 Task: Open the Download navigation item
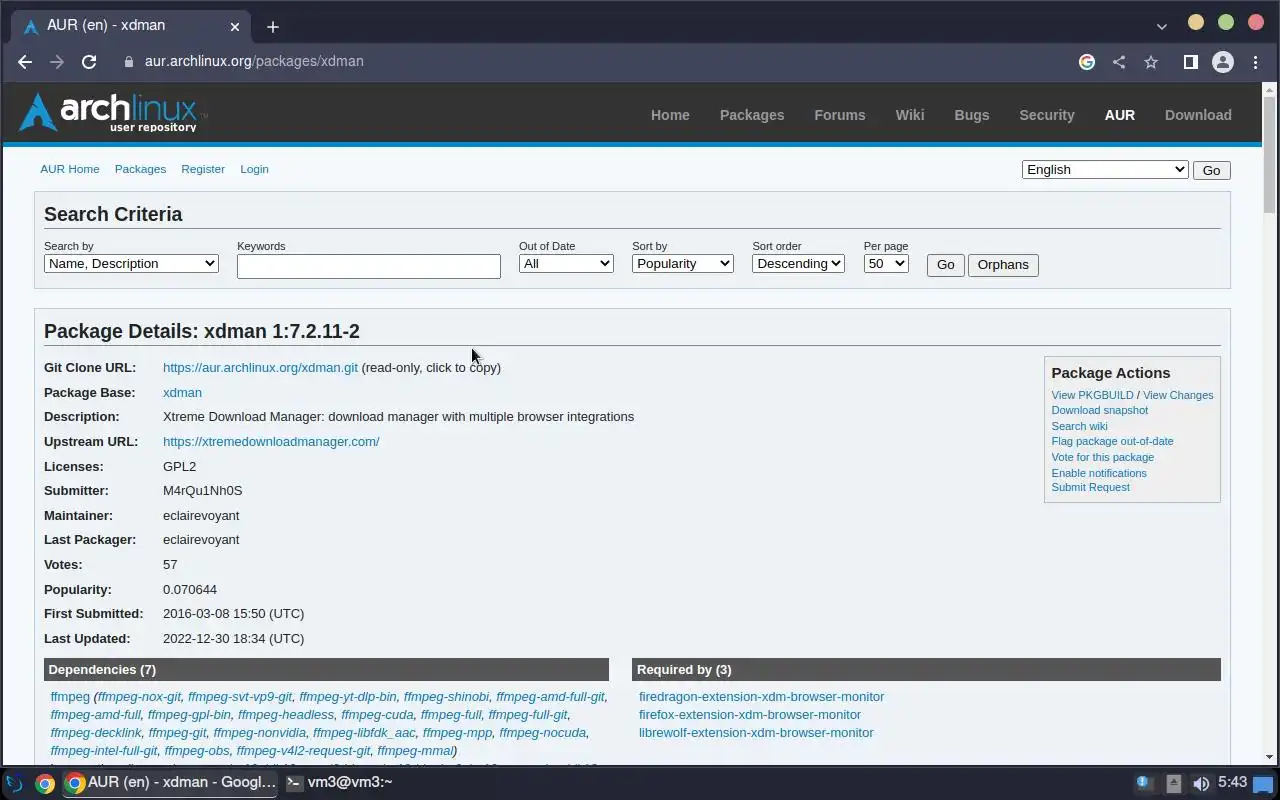point(1198,115)
